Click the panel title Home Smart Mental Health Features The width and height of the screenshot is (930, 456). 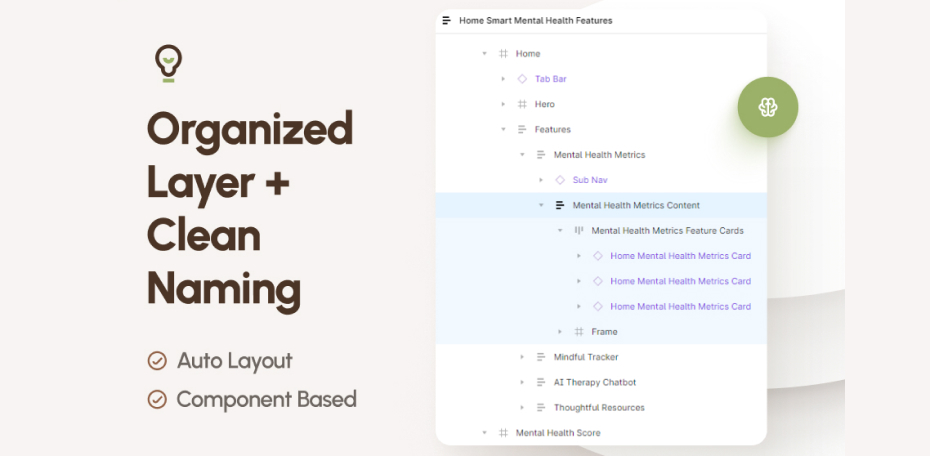pos(535,20)
